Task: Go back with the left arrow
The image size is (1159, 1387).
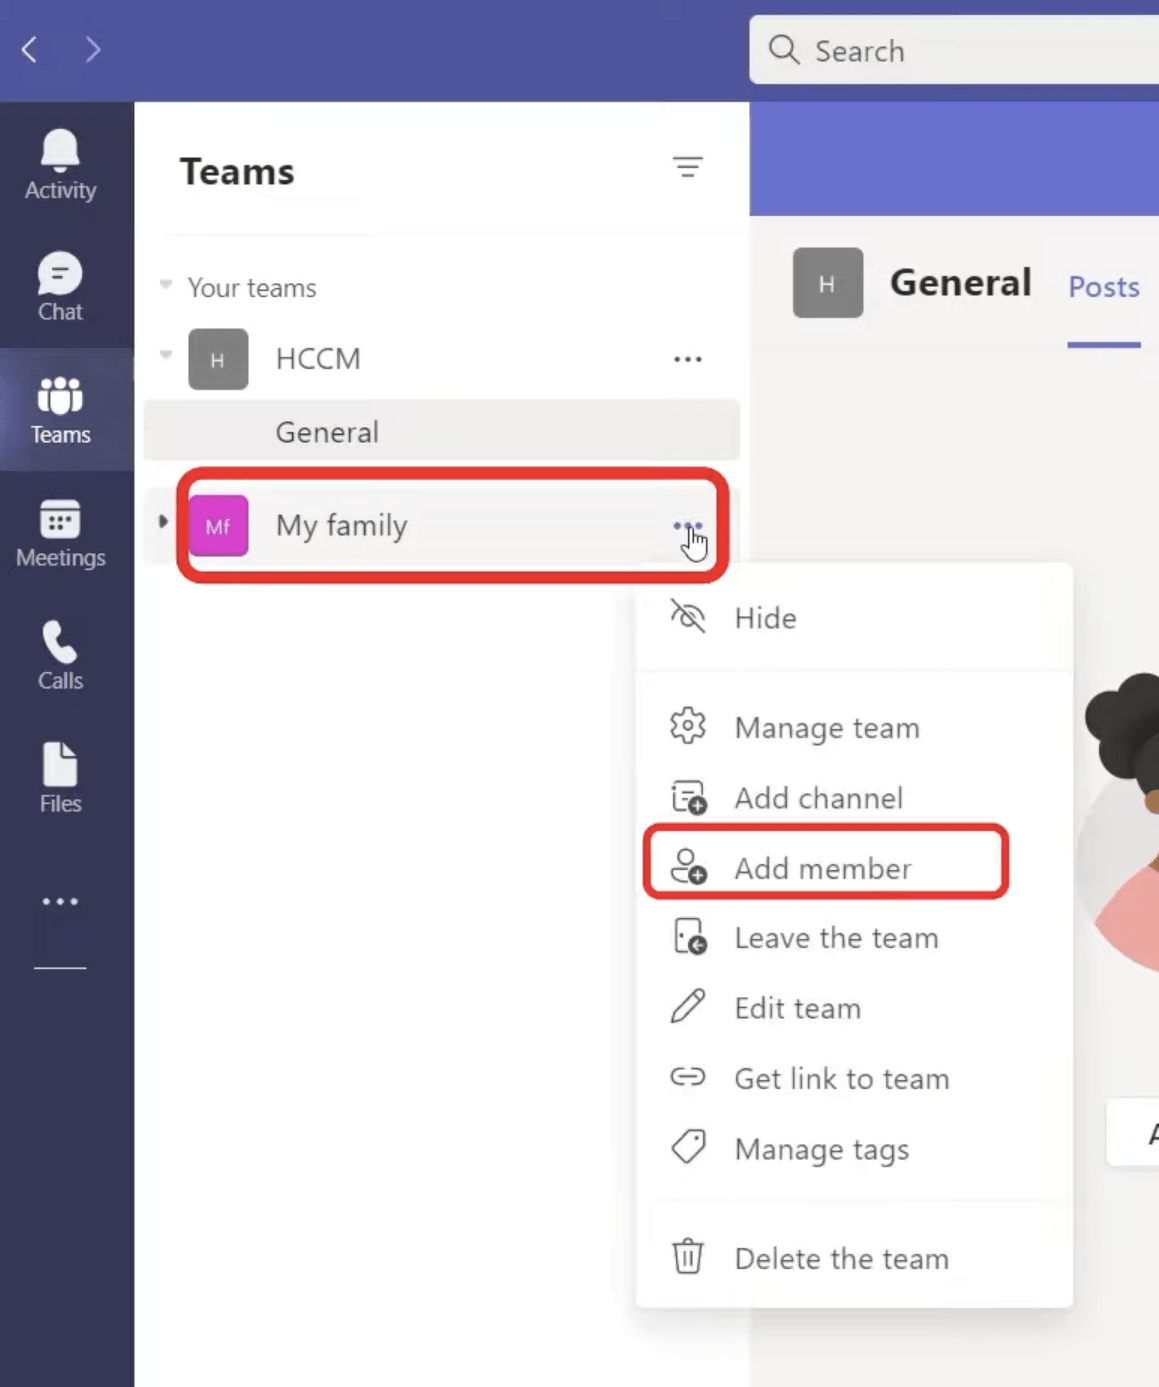Action: (29, 49)
